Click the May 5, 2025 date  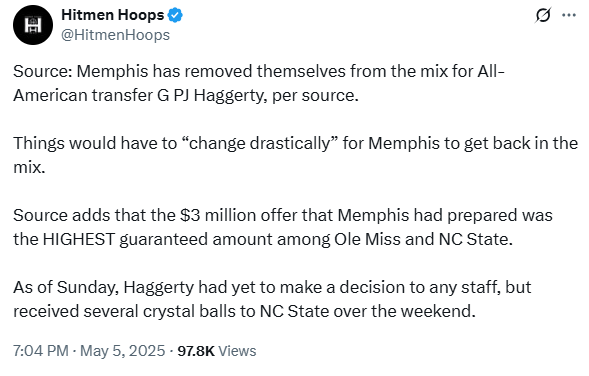pyautogui.click(x=122, y=351)
